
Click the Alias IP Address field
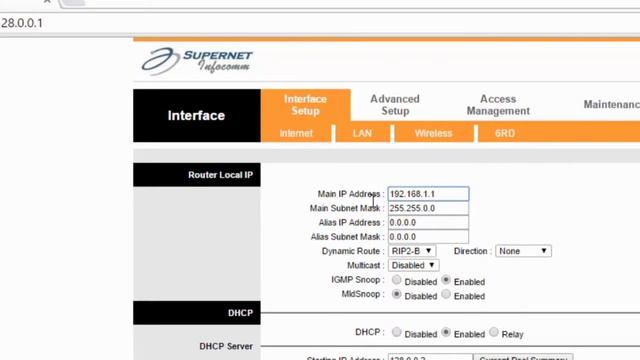pyautogui.click(x=428, y=222)
